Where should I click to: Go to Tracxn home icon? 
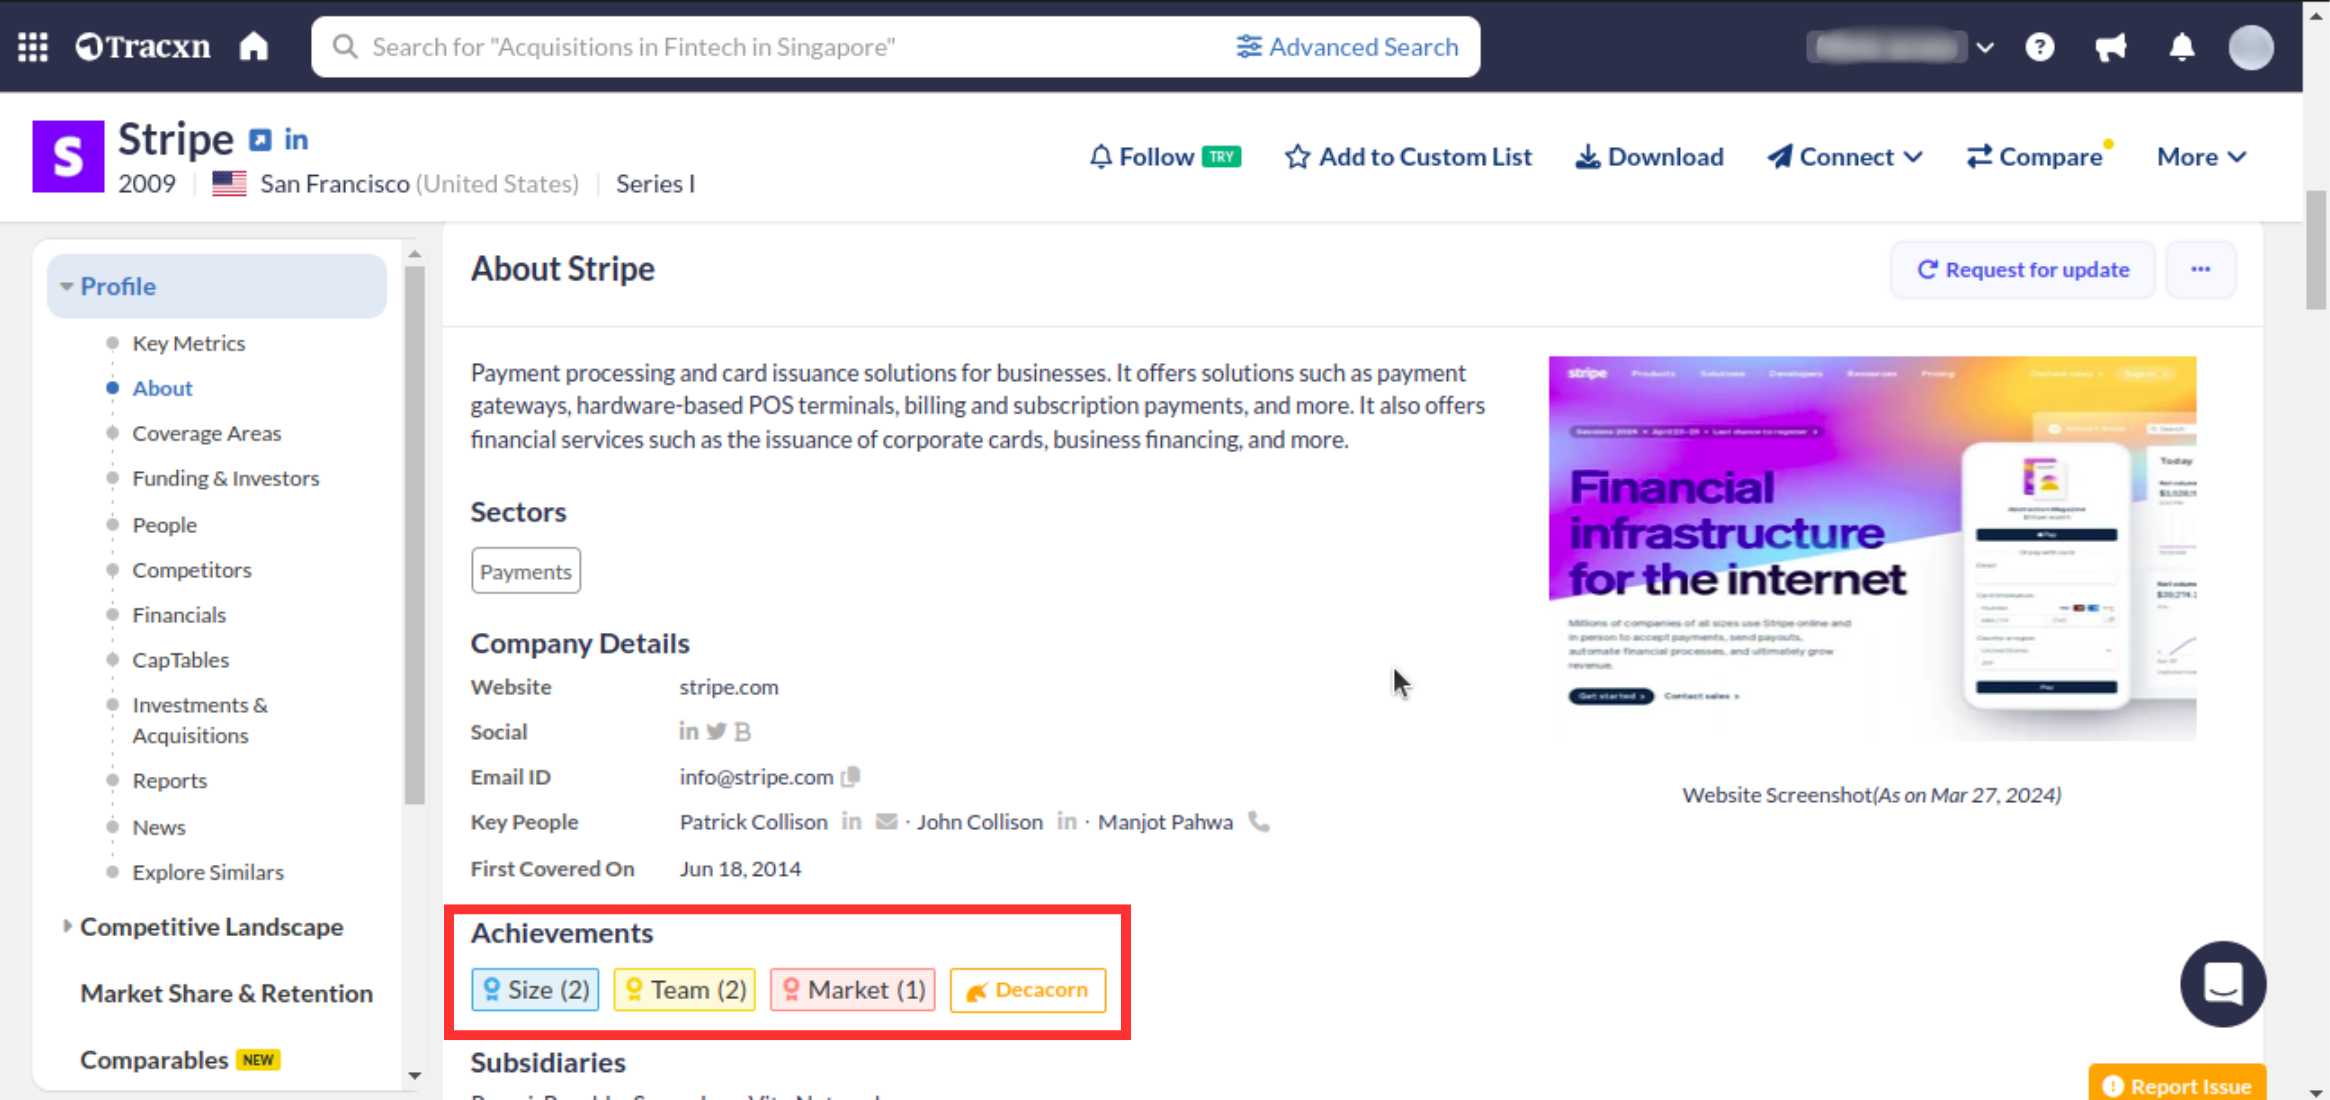point(254,47)
